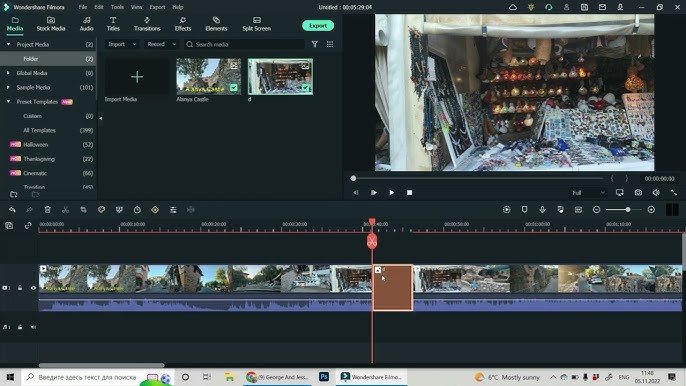Viewport: 686px width, 386px height.
Task: Open Photoshop from the taskbar
Action: pos(324,377)
